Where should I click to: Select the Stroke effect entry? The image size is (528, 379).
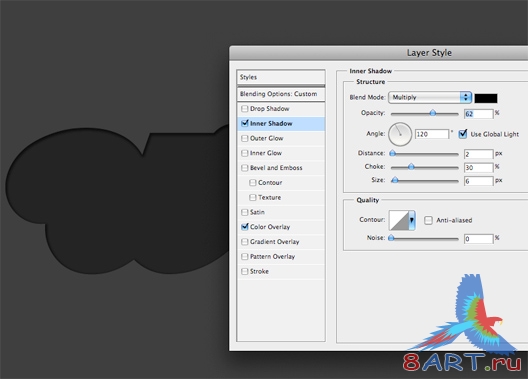tap(259, 271)
